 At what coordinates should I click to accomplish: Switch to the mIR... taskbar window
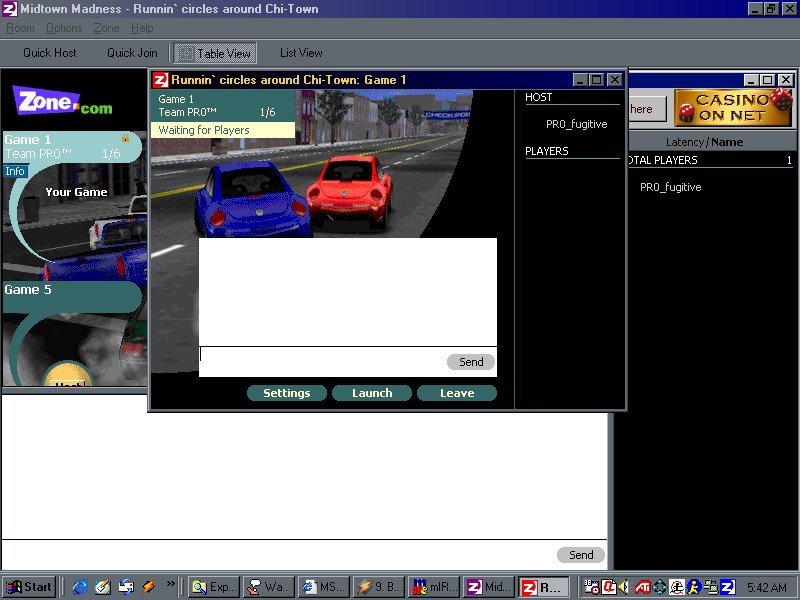435,587
